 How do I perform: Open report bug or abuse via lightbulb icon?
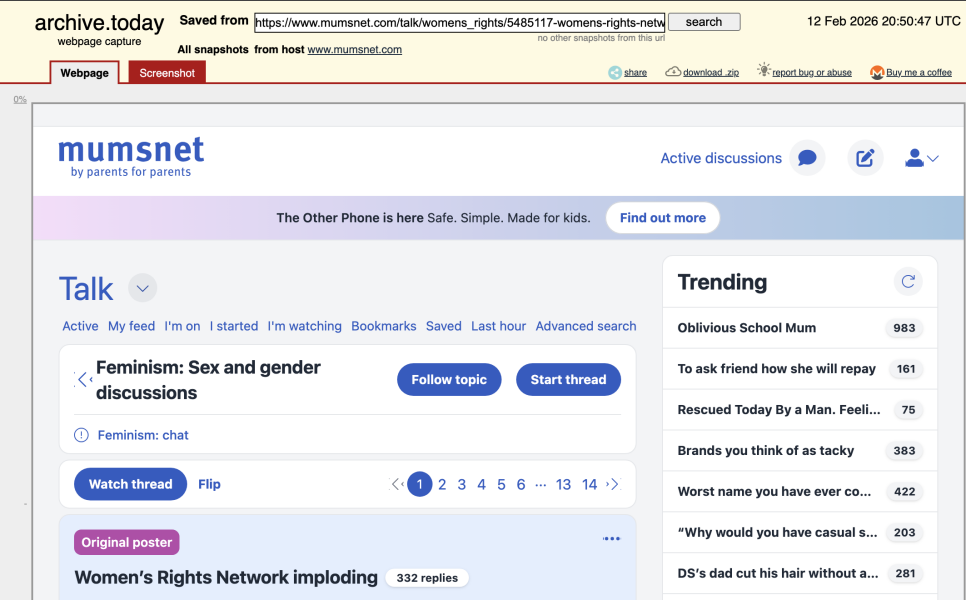click(x=762, y=71)
